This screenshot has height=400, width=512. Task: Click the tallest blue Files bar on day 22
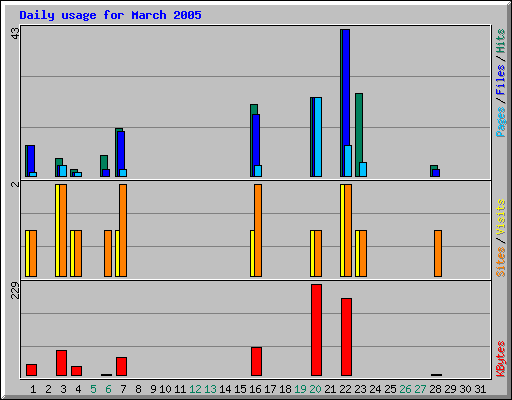point(346,87)
